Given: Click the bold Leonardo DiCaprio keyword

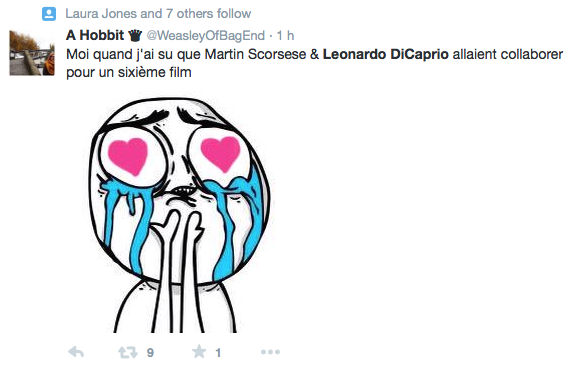Looking at the screenshot, I should [386, 54].
